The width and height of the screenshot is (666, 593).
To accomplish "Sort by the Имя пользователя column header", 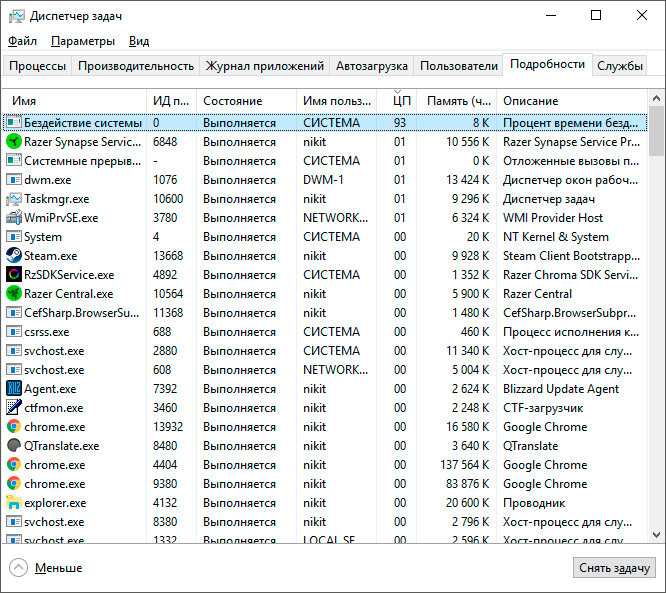I will [336, 101].
